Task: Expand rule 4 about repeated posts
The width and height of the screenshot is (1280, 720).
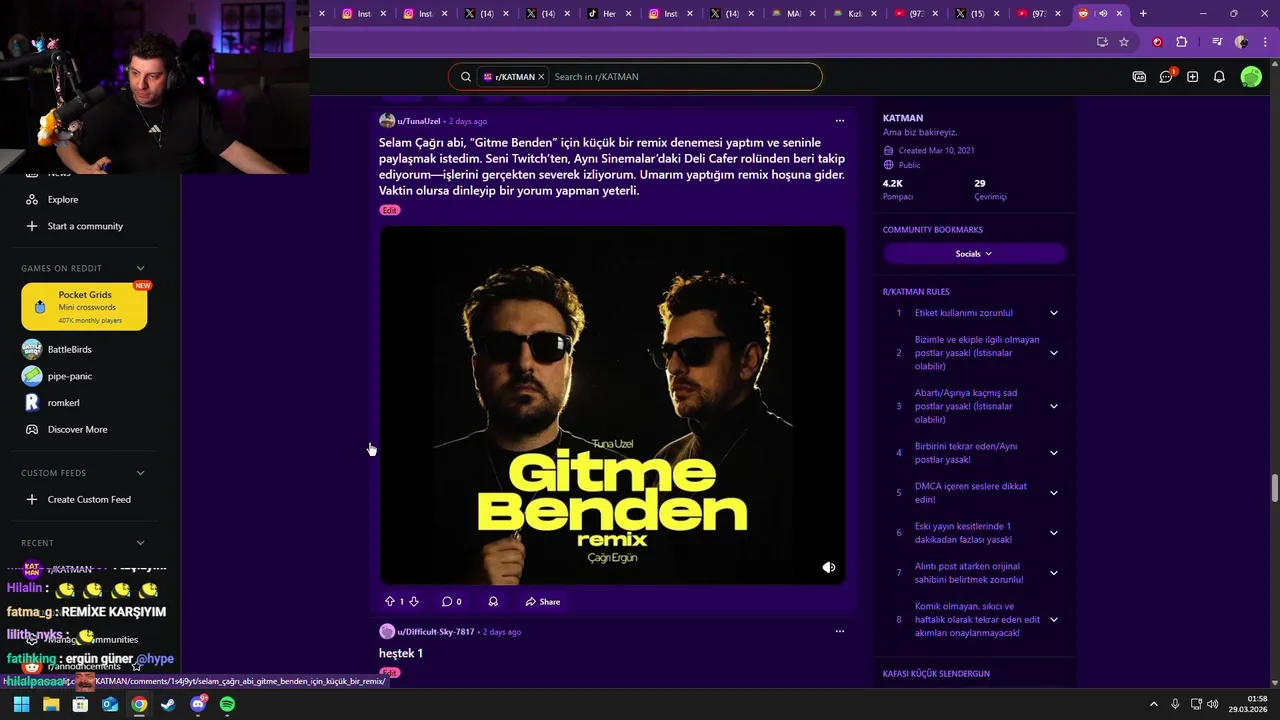Action: [1053, 453]
